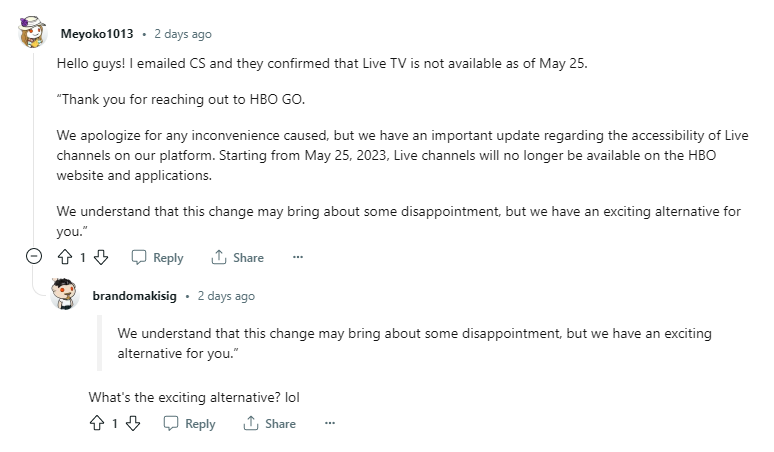The image size is (774, 452).
Task: Share Meyoko1013's comment
Action: [x=237, y=257]
